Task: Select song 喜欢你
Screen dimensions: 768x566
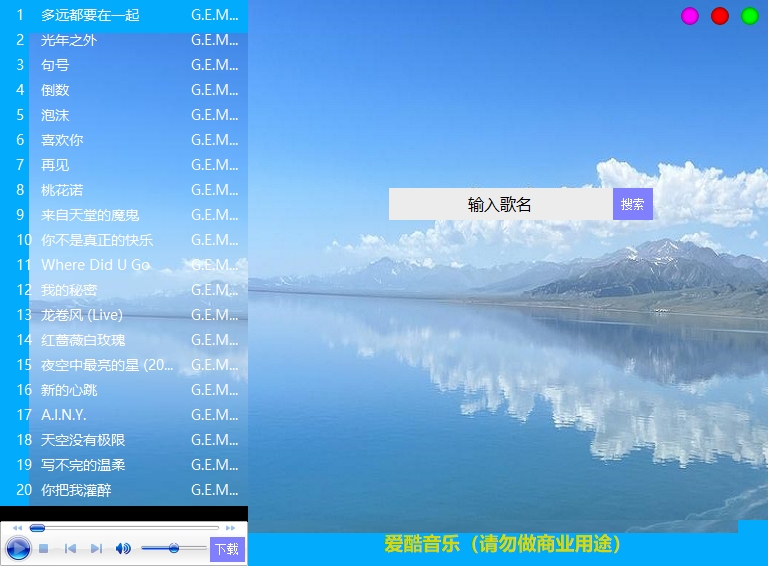Action: tap(62, 140)
